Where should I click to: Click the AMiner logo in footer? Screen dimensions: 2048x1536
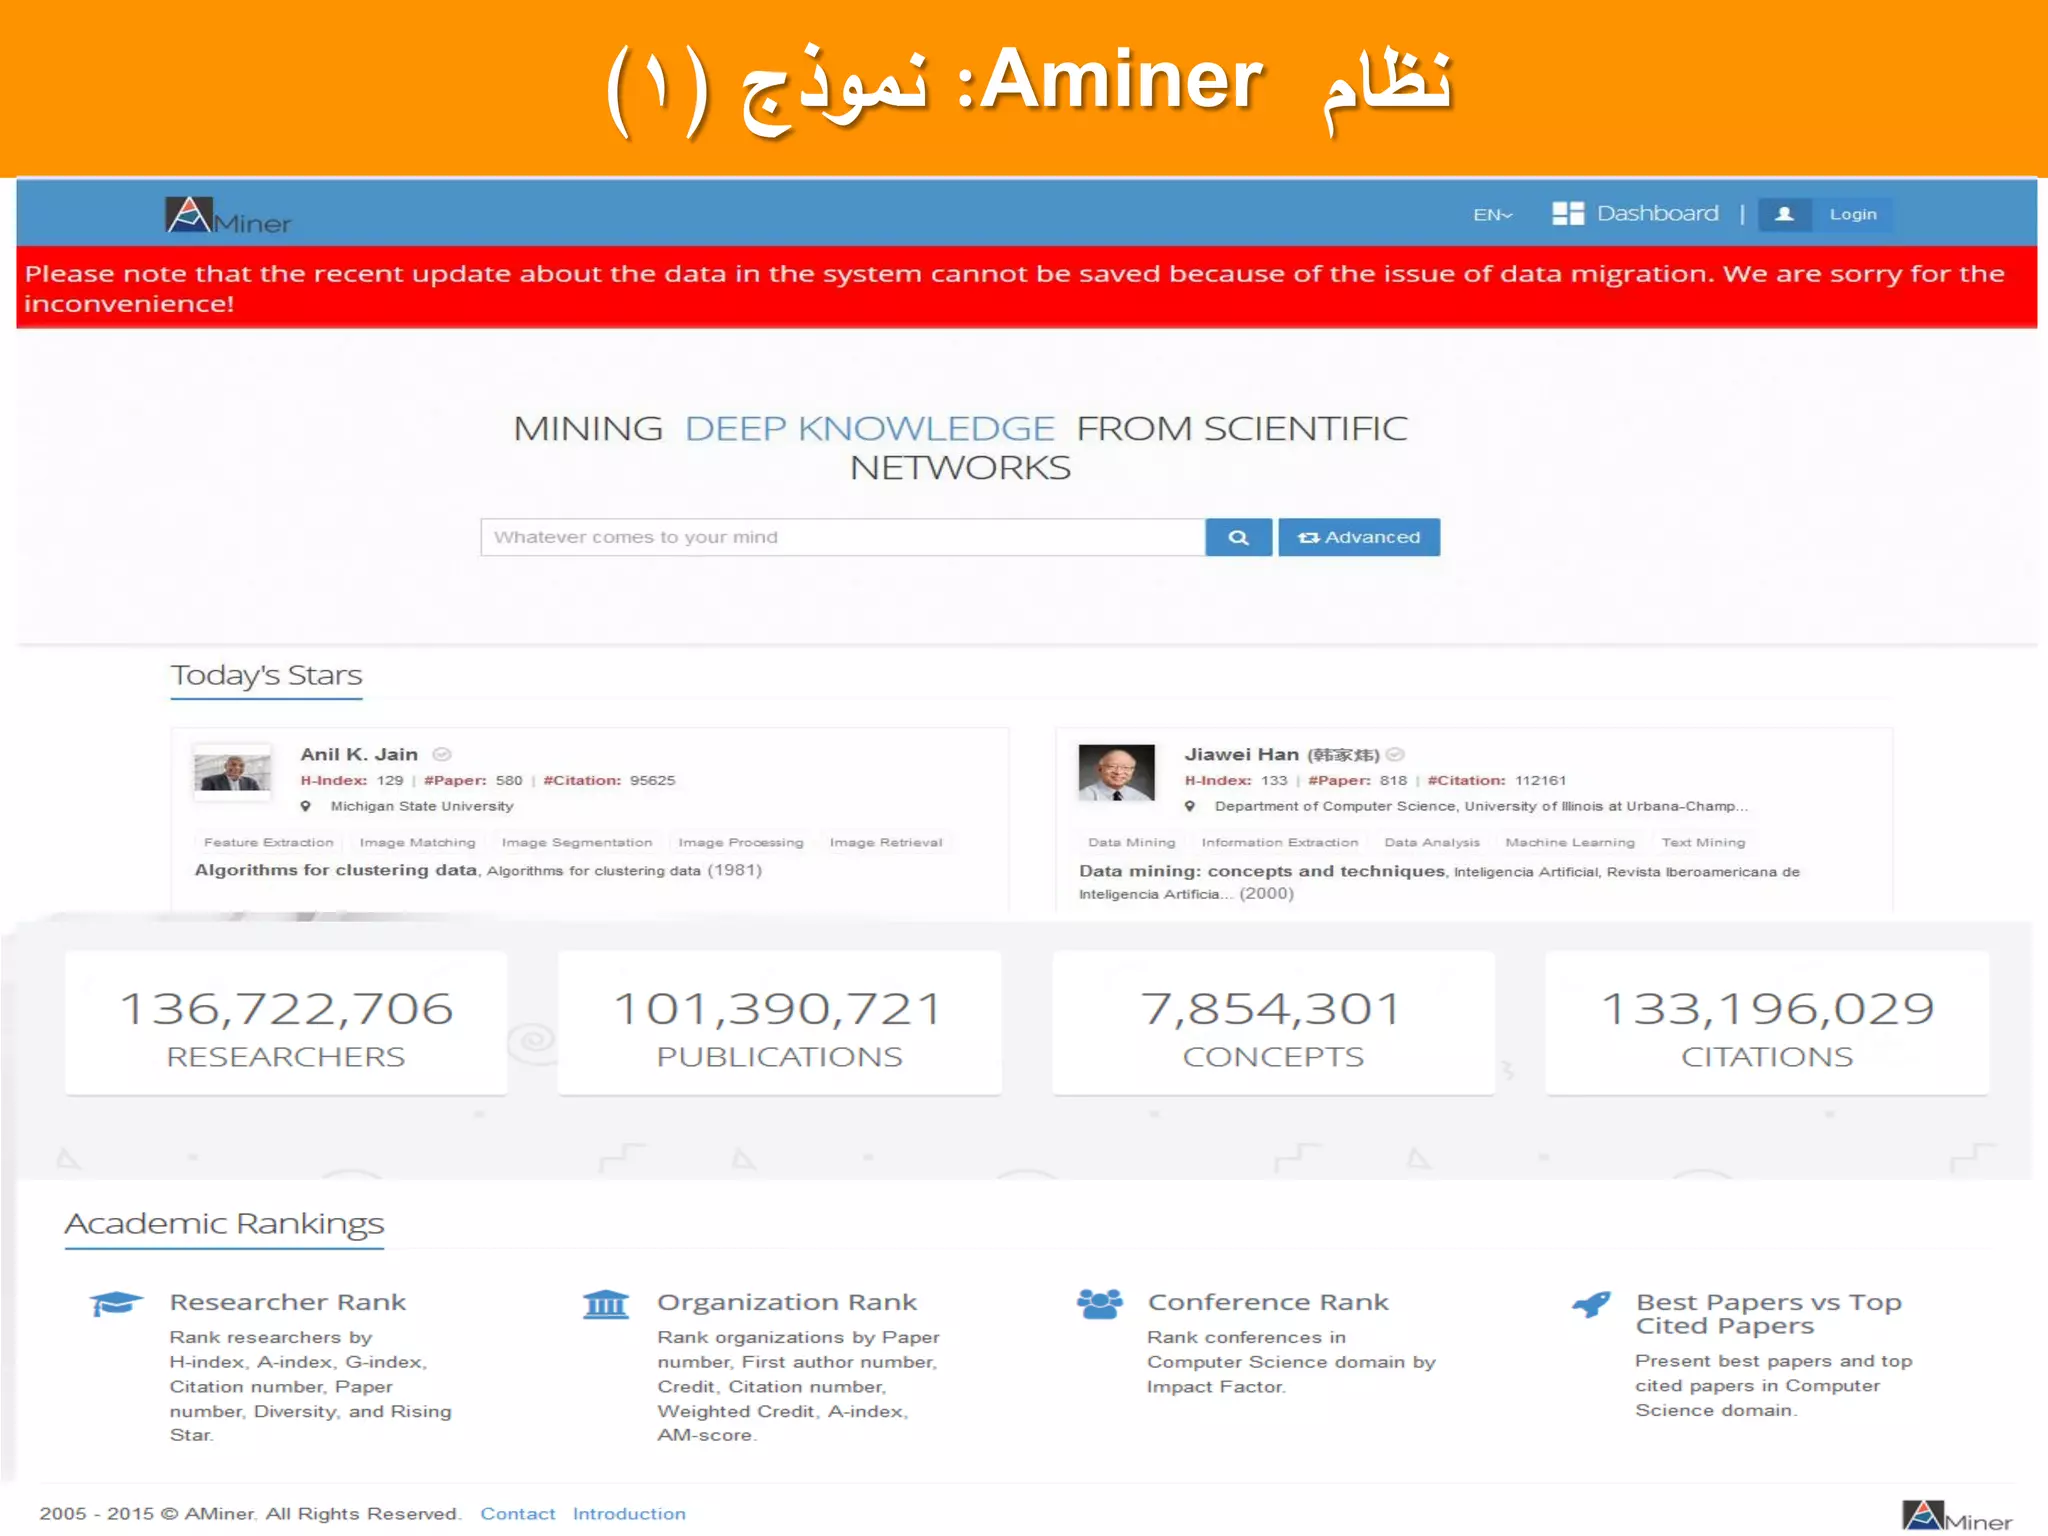pyautogui.click(x=1957, y=1516)
